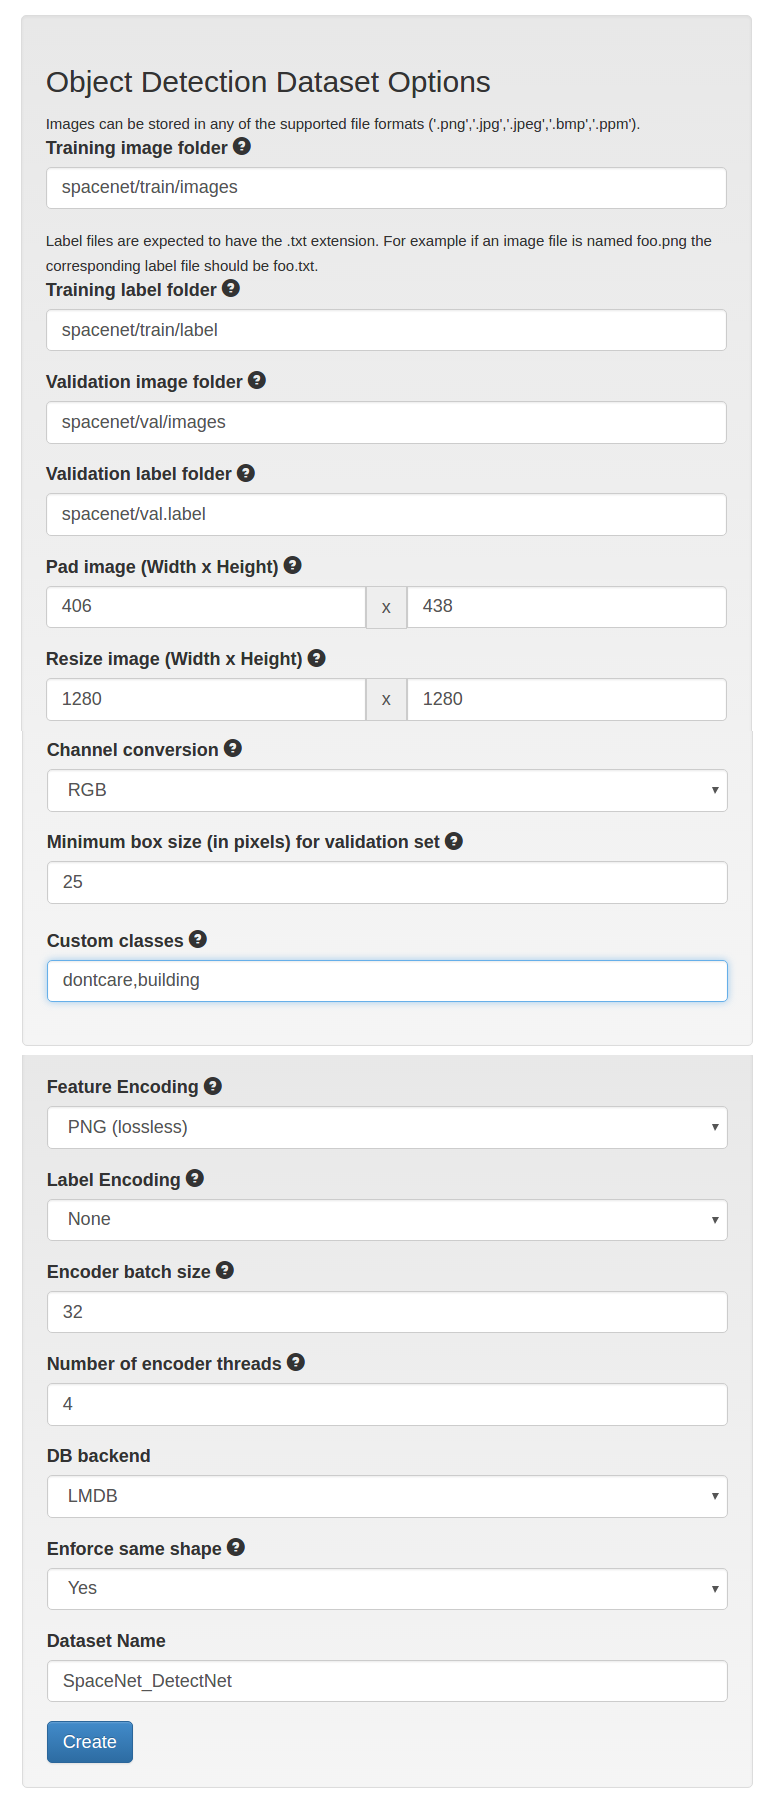This screenshot has width=771, height=1807.
Task: Click the resize image height field
Action: click(x=567, y=699)
